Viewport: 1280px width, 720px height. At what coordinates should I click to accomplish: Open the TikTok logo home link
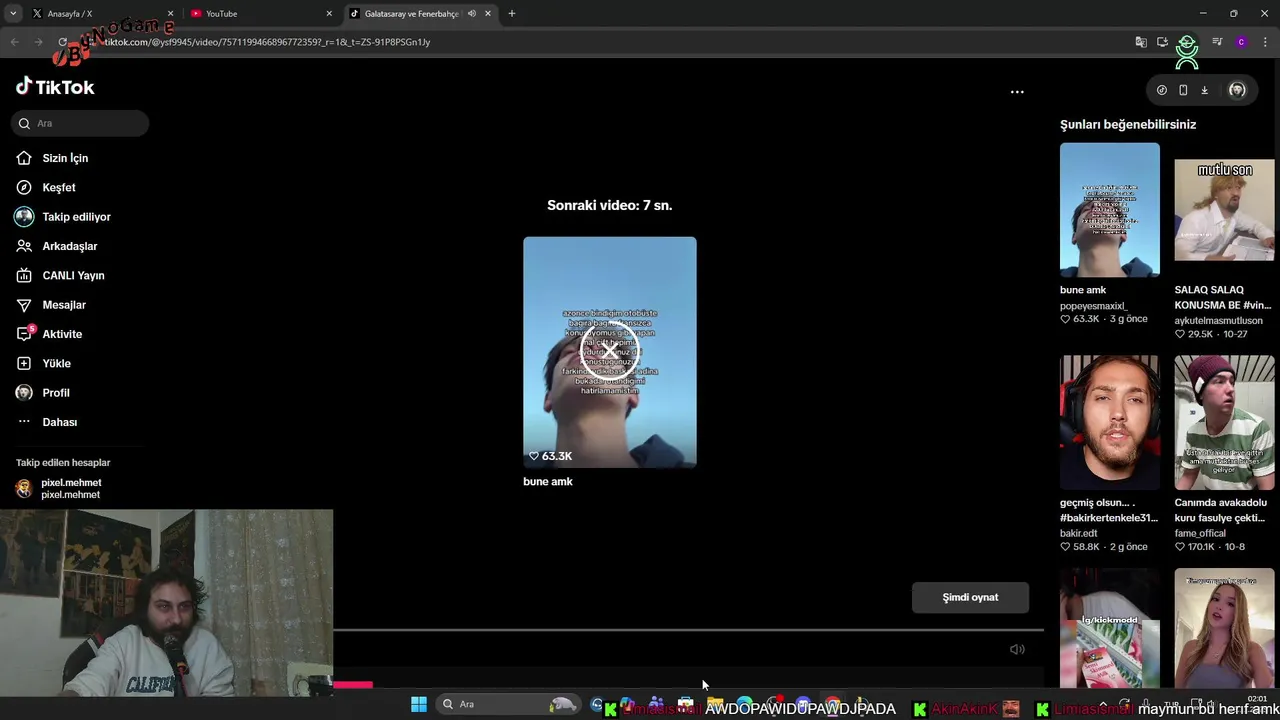pos(55,87)
